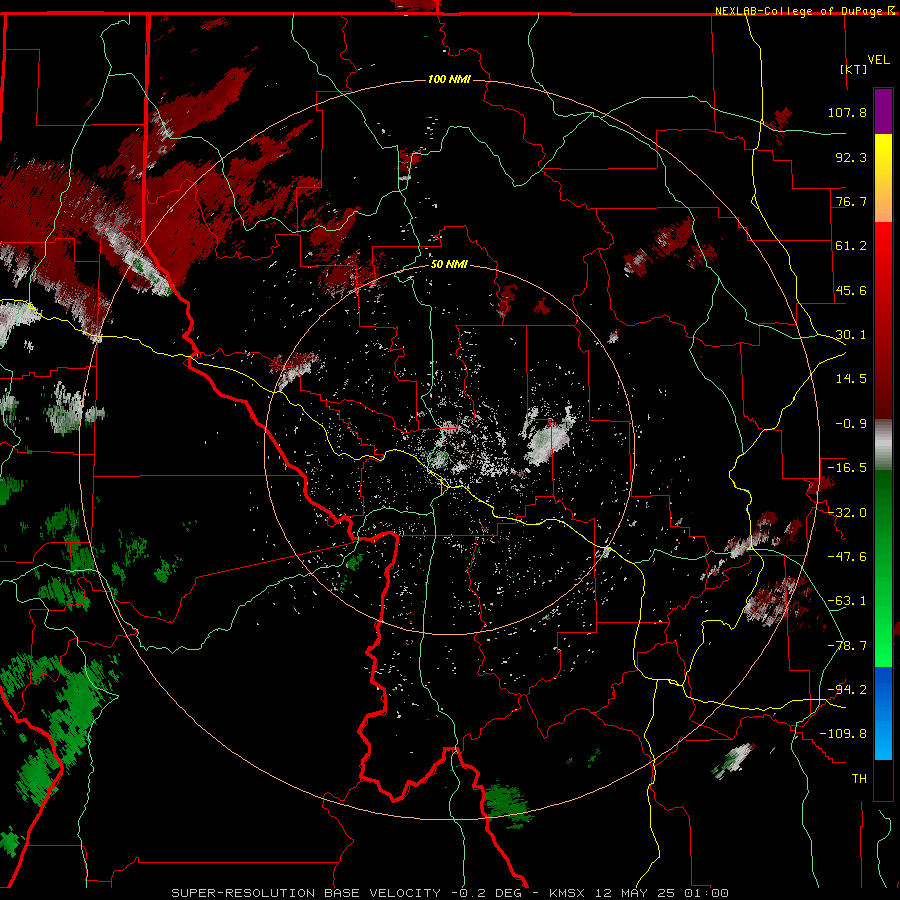900x900 pixels.
Task: Select the -0.9 velocity scale value
Action: pyautogui.click(x=851, y=424)
